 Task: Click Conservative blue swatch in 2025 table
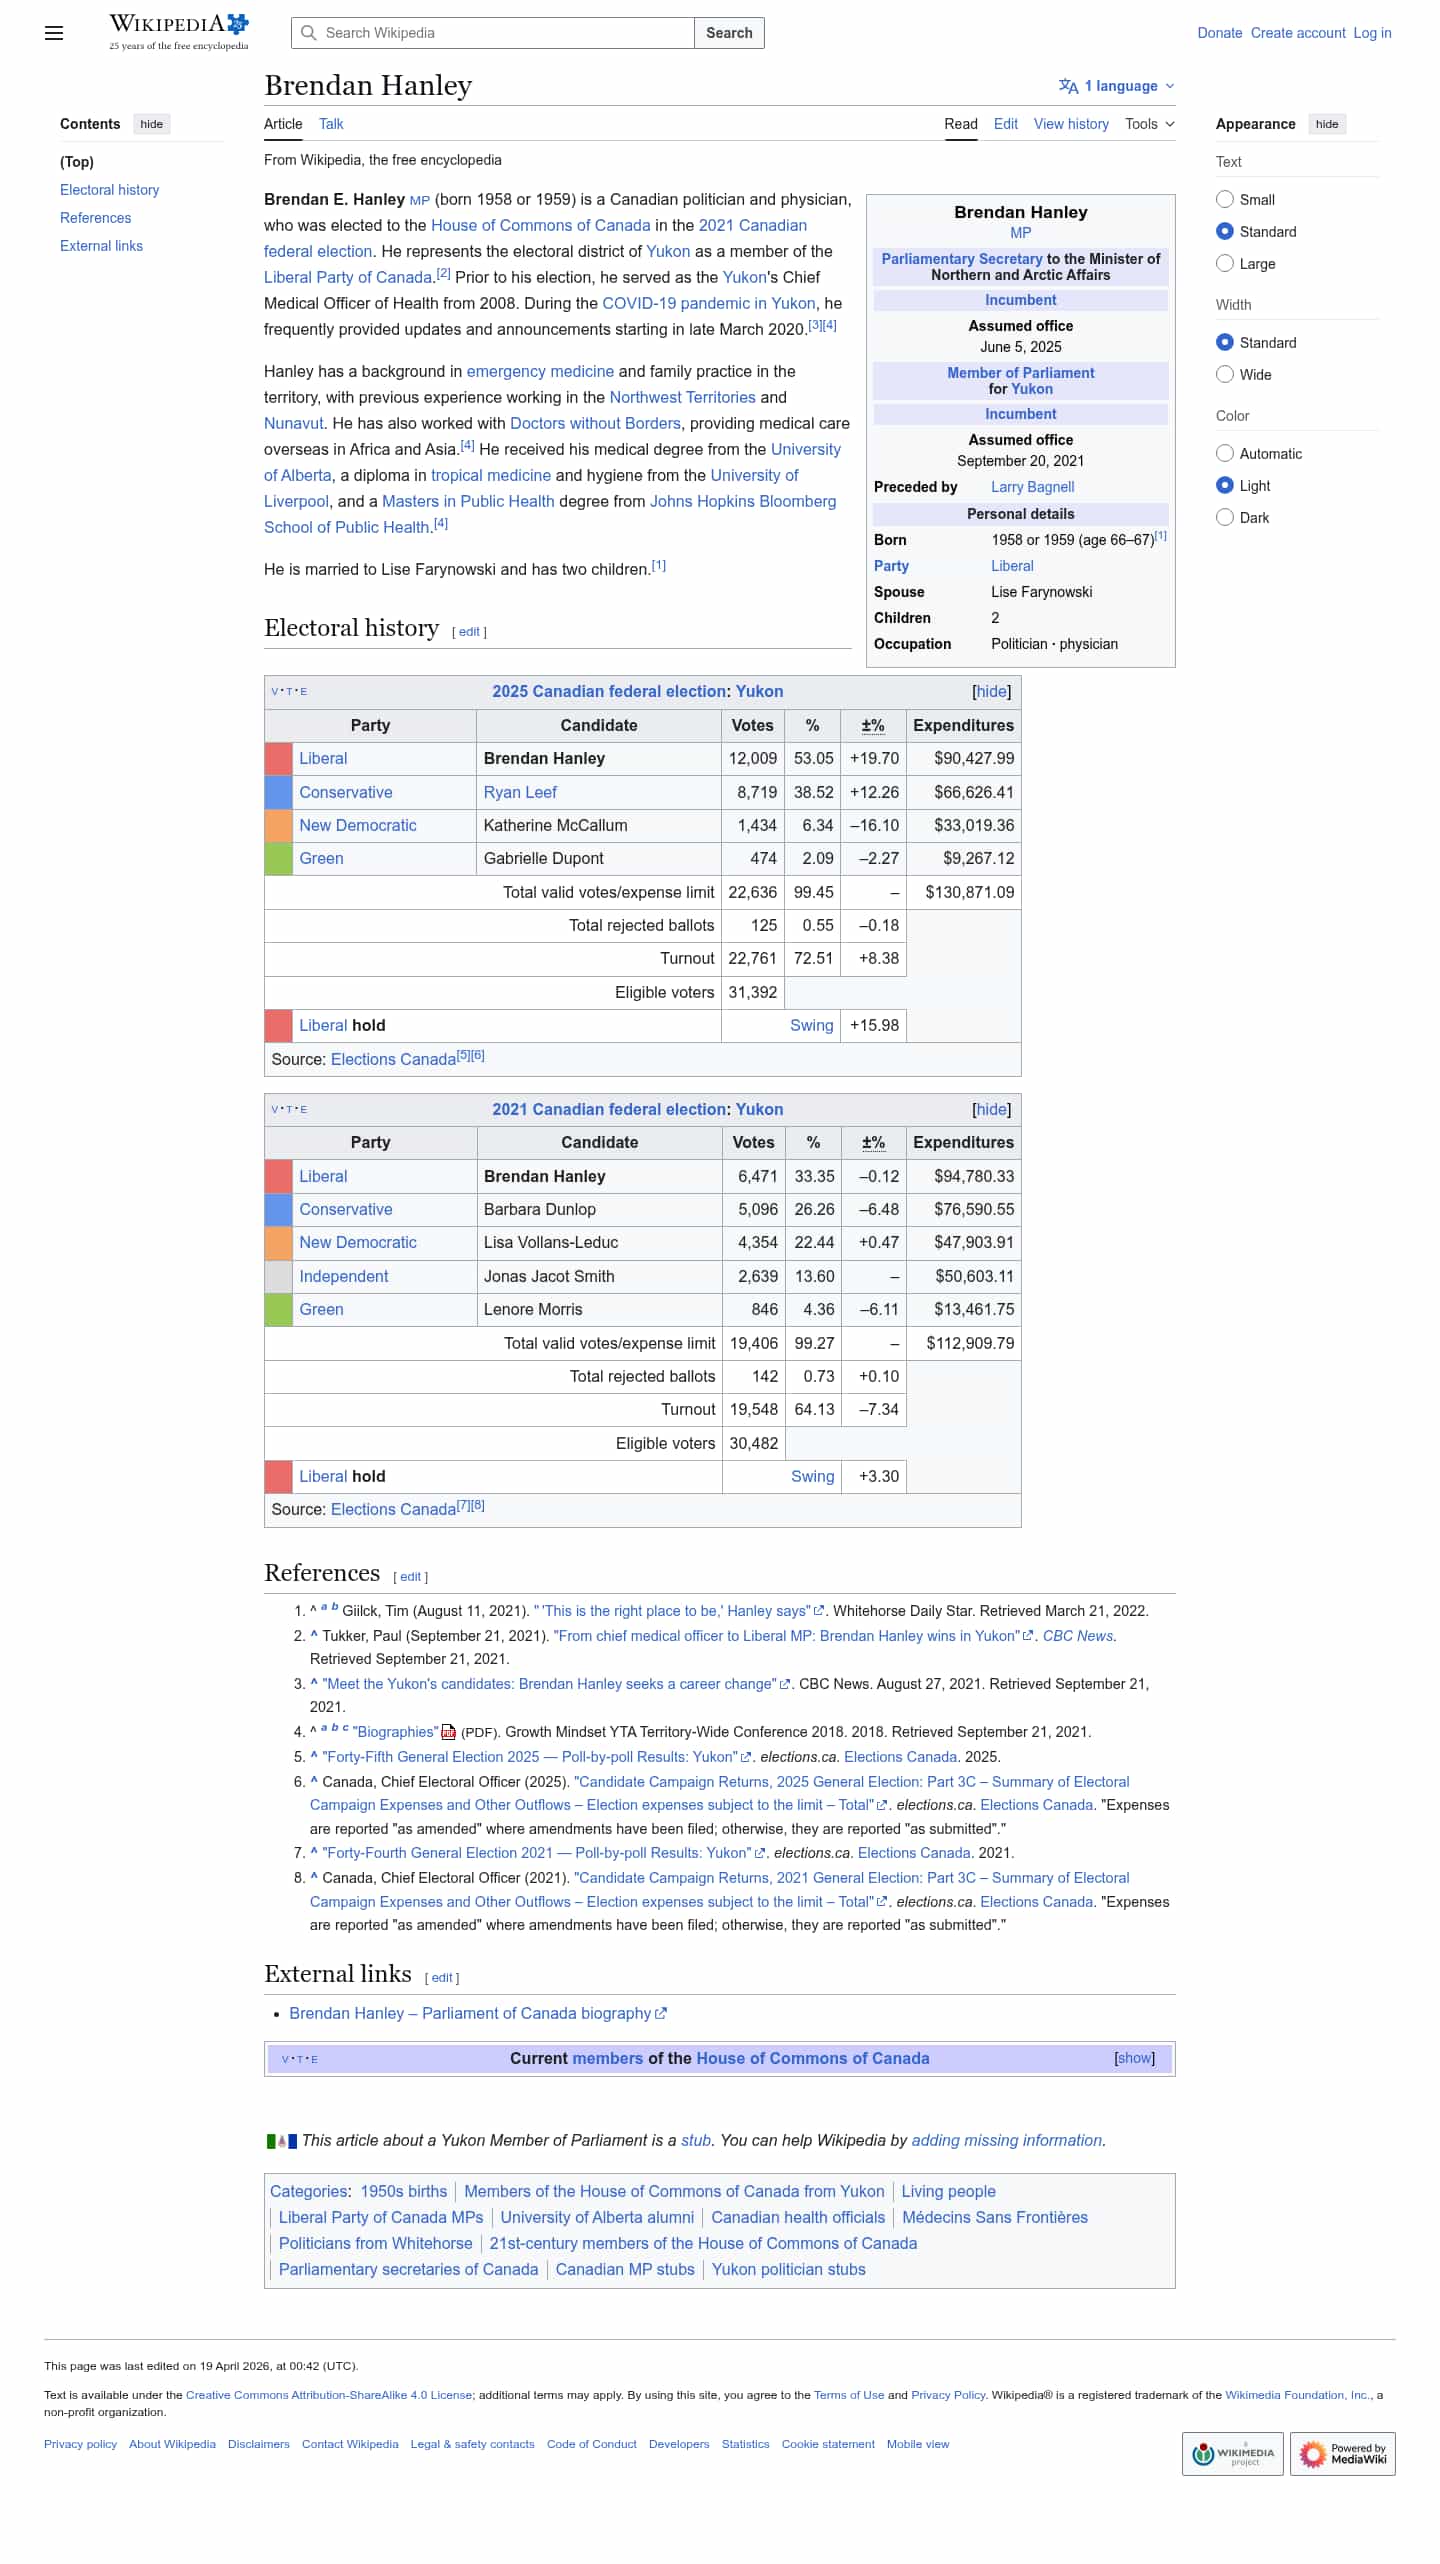(x=278, y=792)
